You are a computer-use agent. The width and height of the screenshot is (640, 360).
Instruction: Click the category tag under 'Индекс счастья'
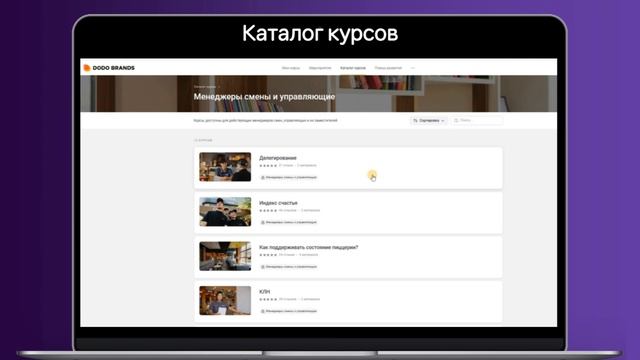click(x=289, y=222)
